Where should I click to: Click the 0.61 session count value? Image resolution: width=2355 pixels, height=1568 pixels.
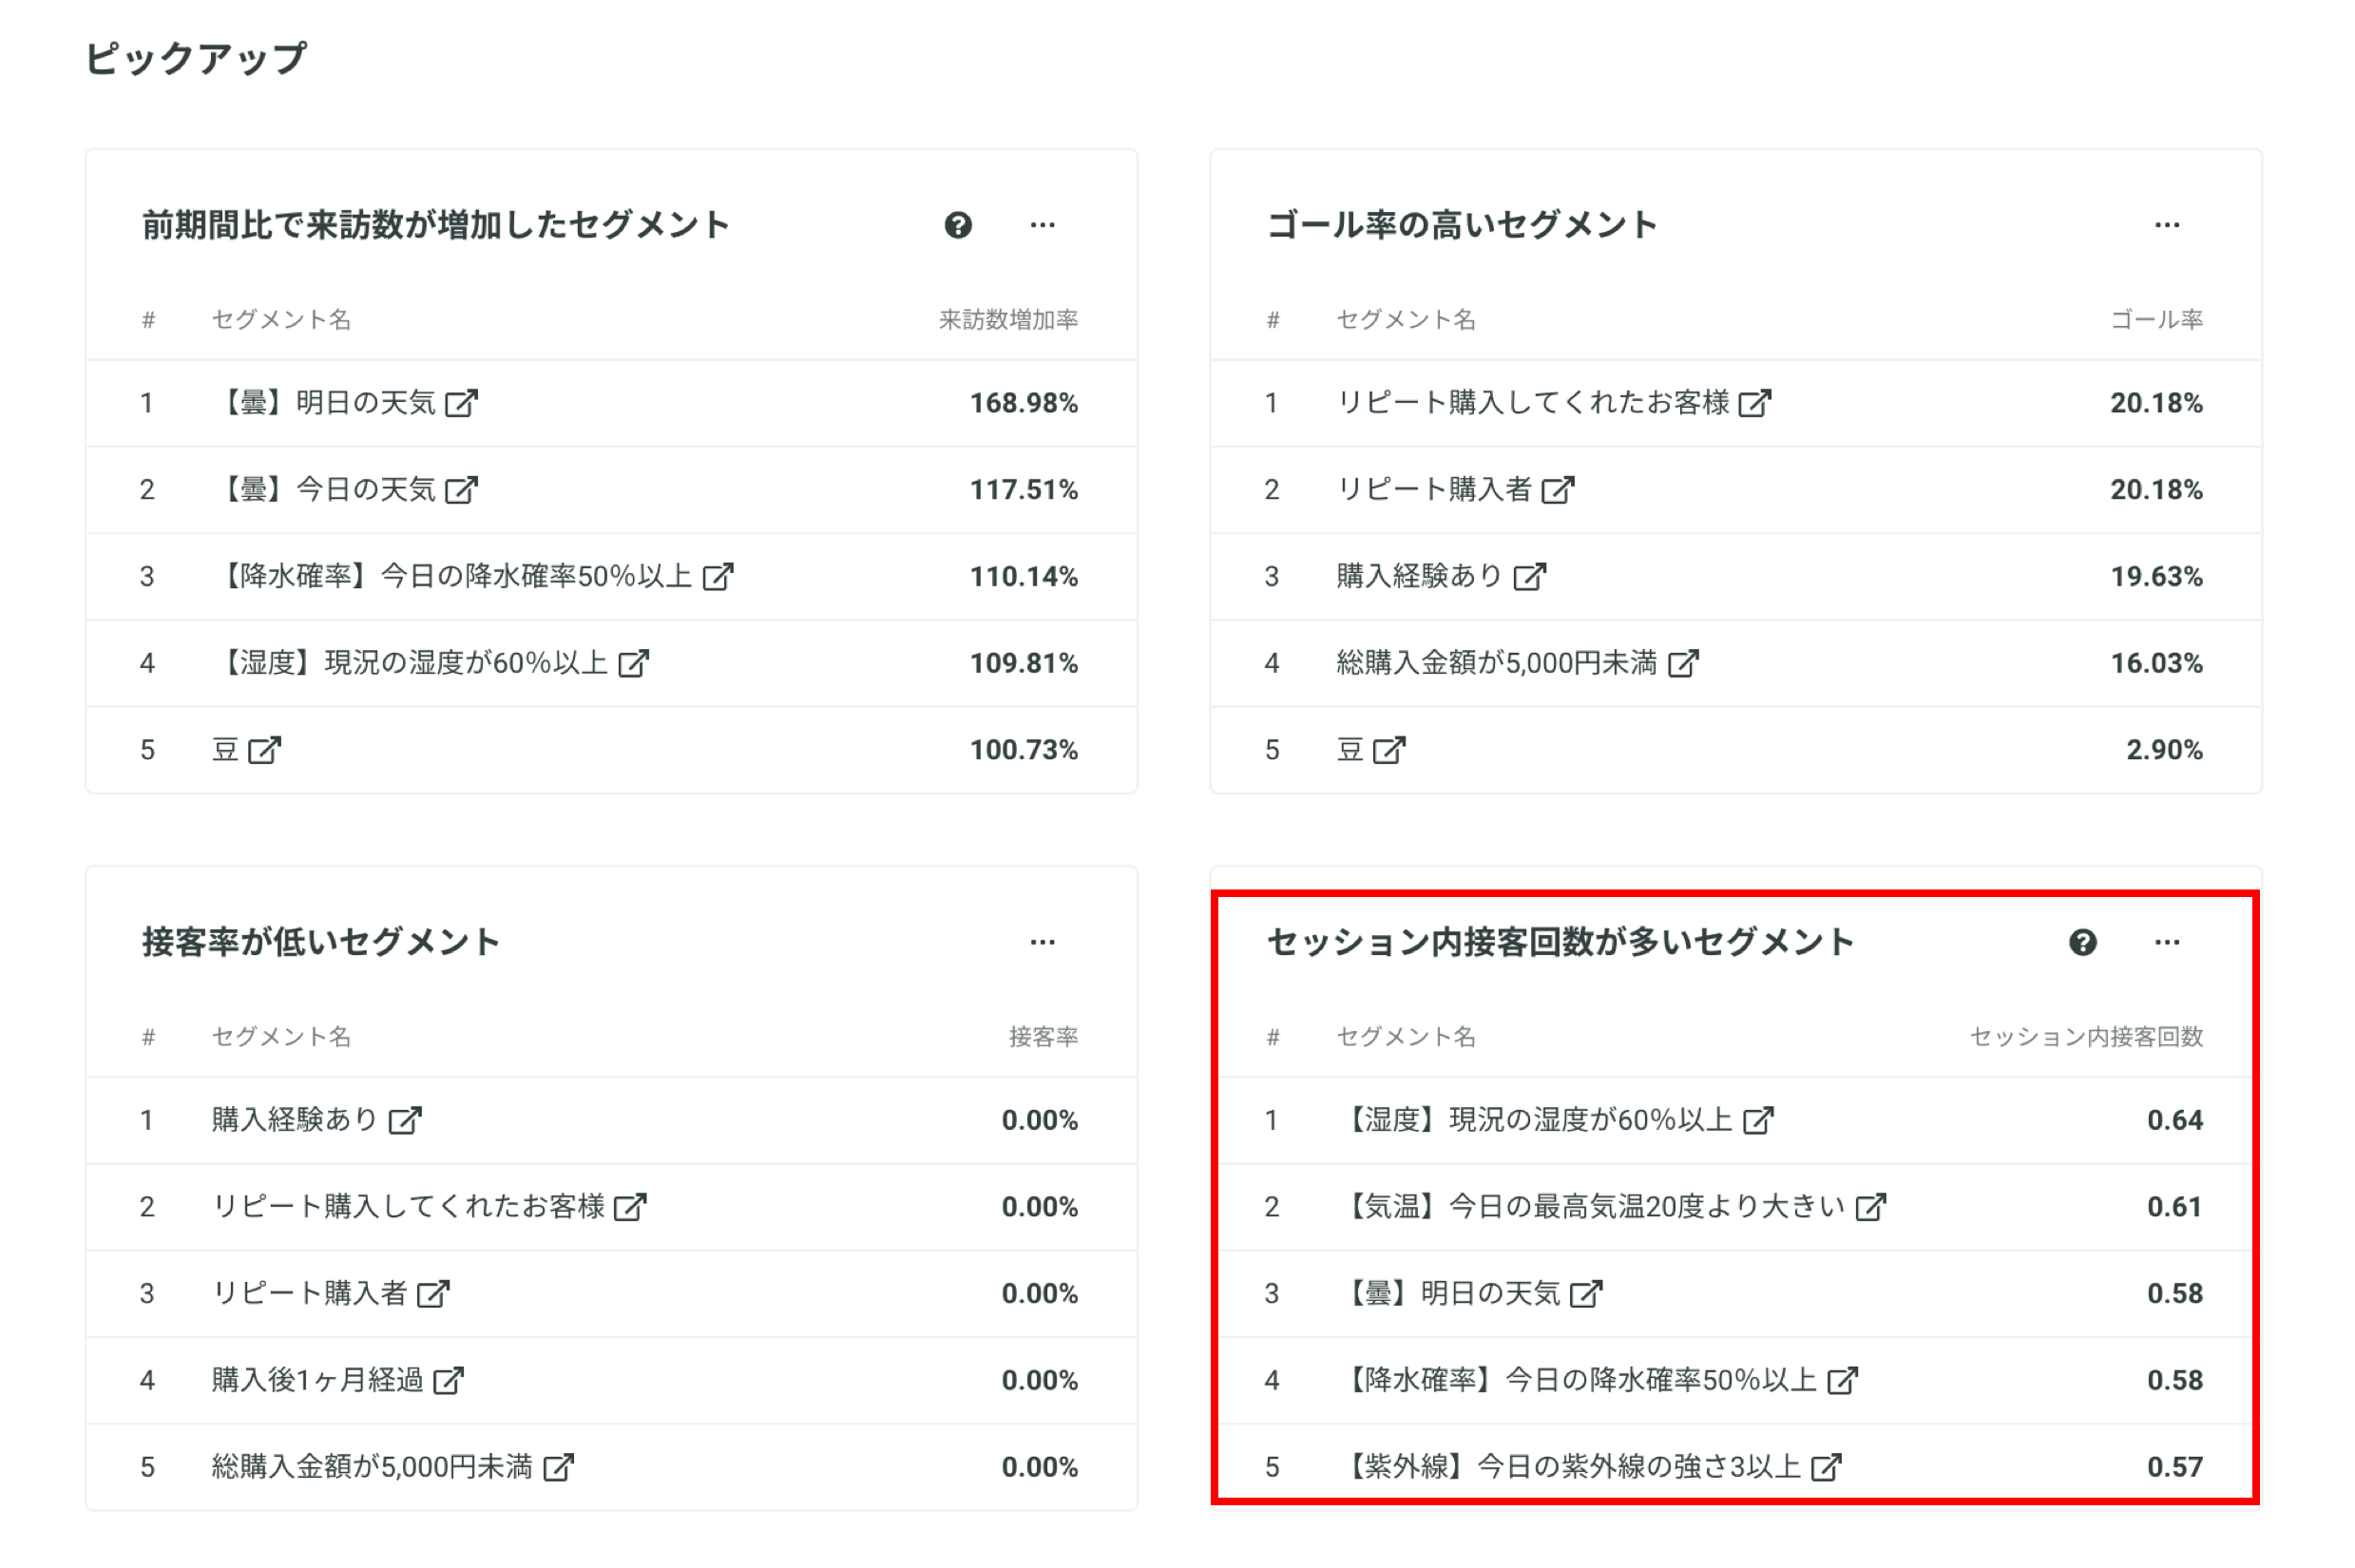click(2174, 1207)
